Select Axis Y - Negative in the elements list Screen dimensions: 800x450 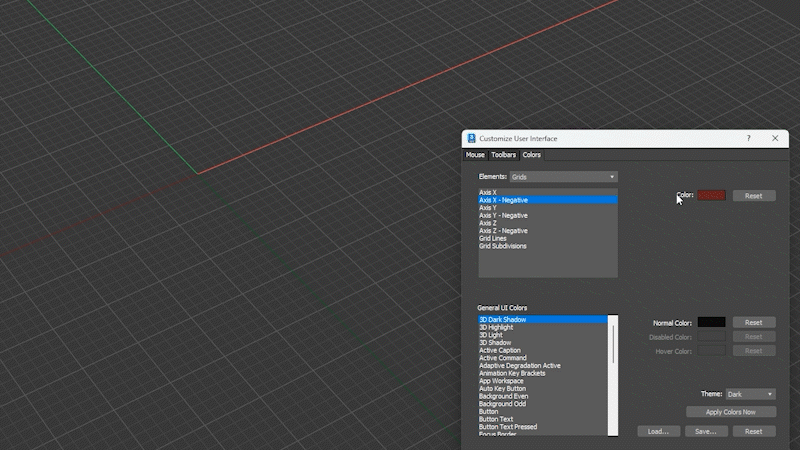coord(503,215)
